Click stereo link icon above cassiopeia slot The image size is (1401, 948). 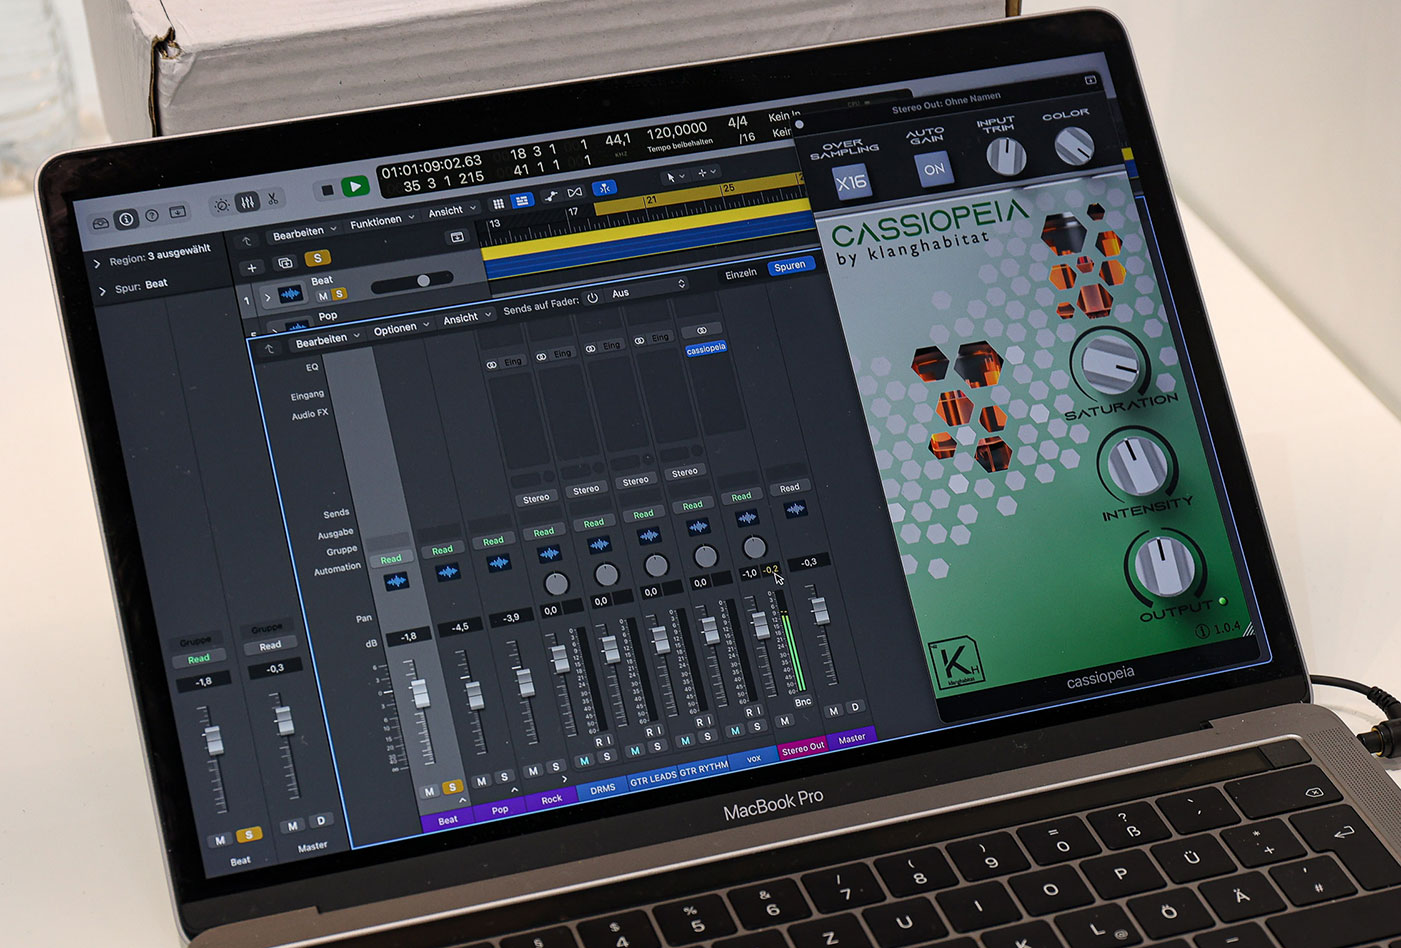click(701, 330)
